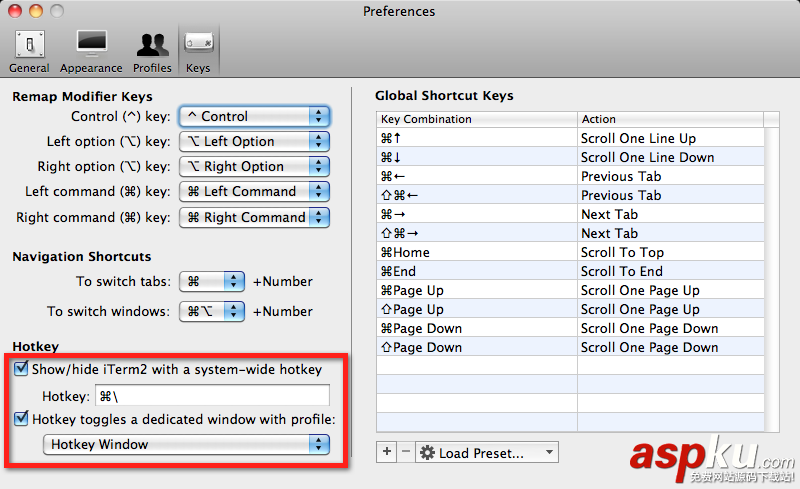Select the ⇧Page Down shortcut row
Viewport: 800px width, 489px height.
(570, 347)
